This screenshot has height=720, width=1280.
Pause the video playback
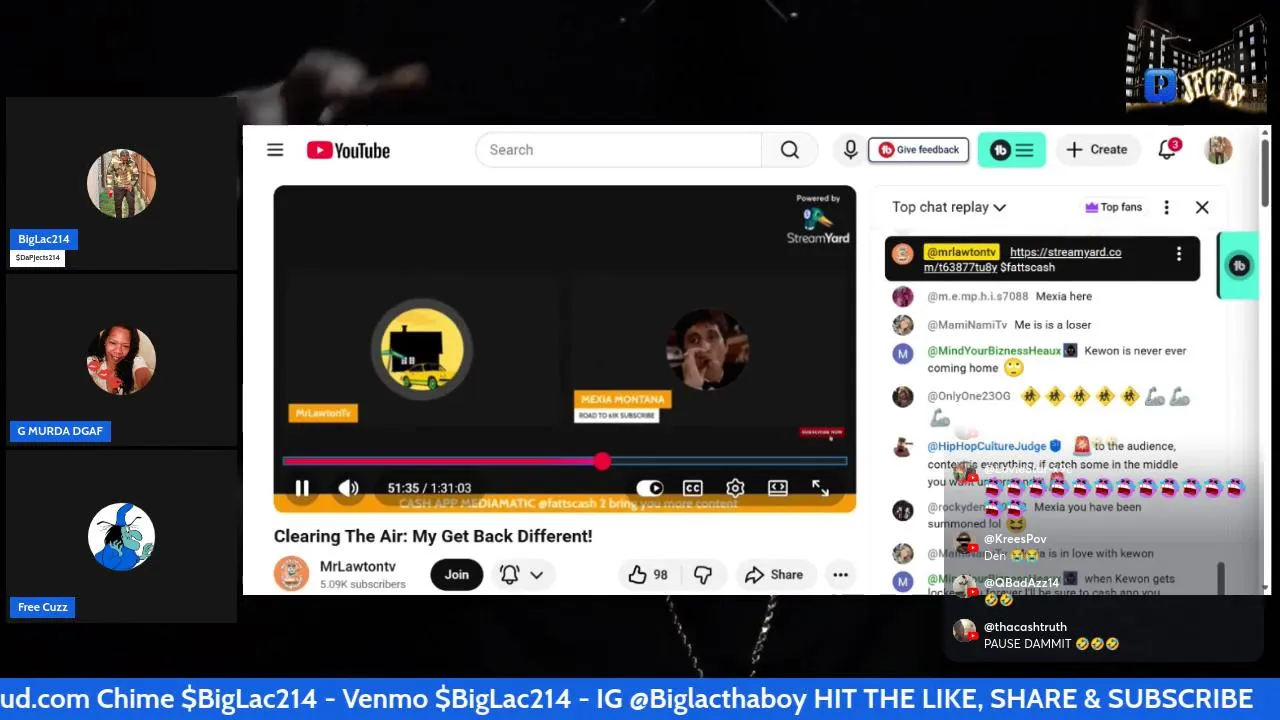pos(302,488)
